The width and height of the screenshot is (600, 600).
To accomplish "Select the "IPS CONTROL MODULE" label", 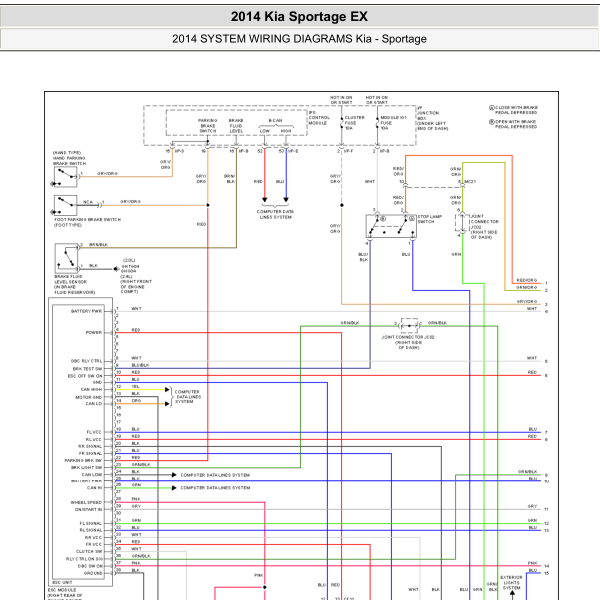I will tap(319, 118).
